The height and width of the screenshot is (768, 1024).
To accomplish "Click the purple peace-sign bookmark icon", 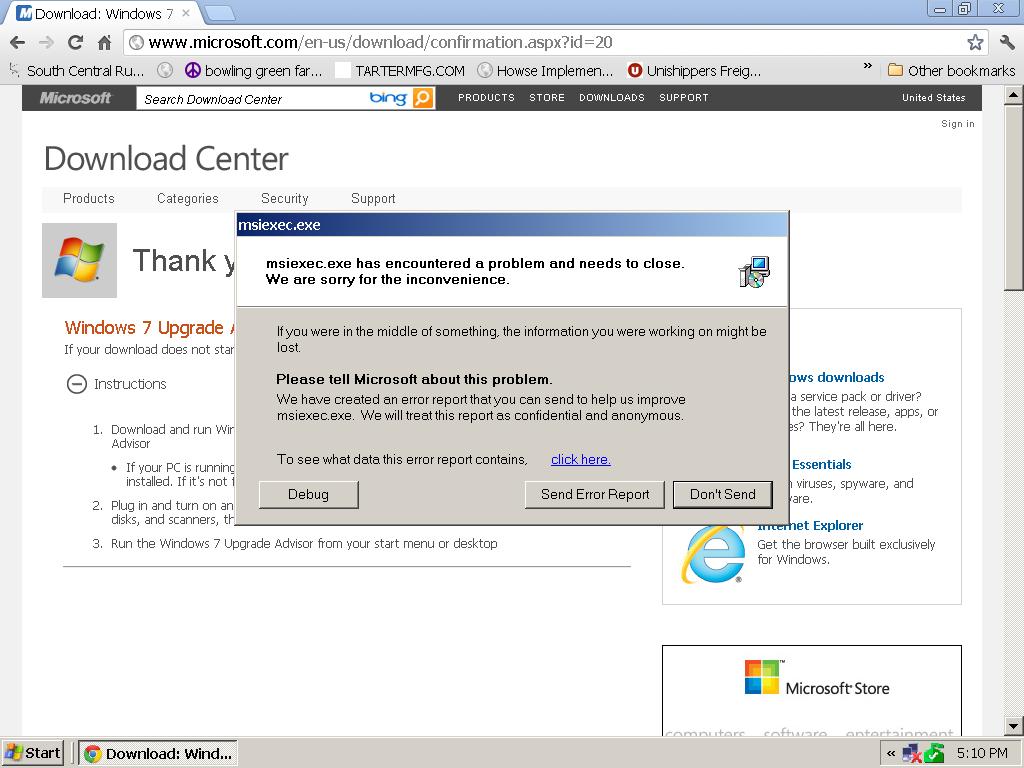I will click(x=193, y=71).
